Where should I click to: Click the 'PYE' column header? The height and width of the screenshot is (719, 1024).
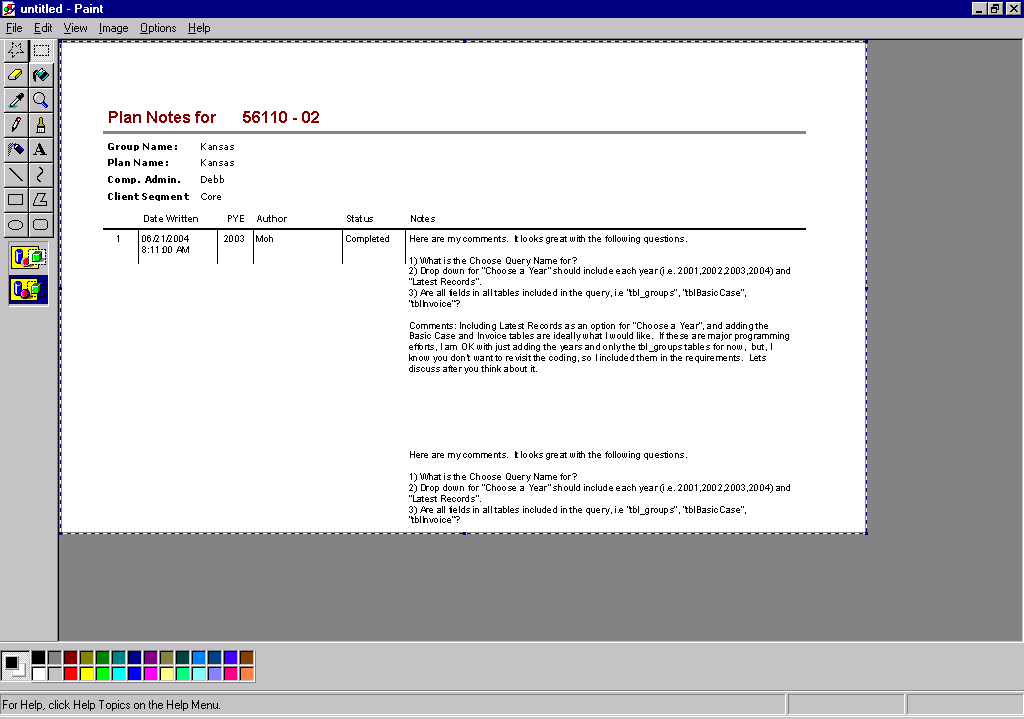236,219
